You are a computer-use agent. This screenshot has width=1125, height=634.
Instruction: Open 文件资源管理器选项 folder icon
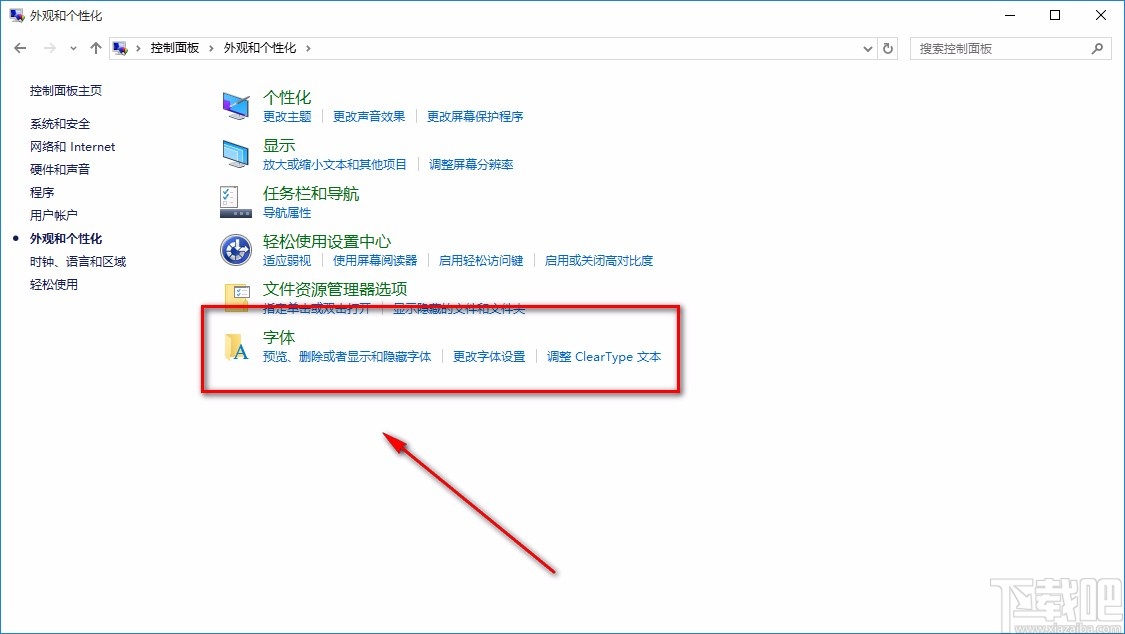tap(235, 297)
